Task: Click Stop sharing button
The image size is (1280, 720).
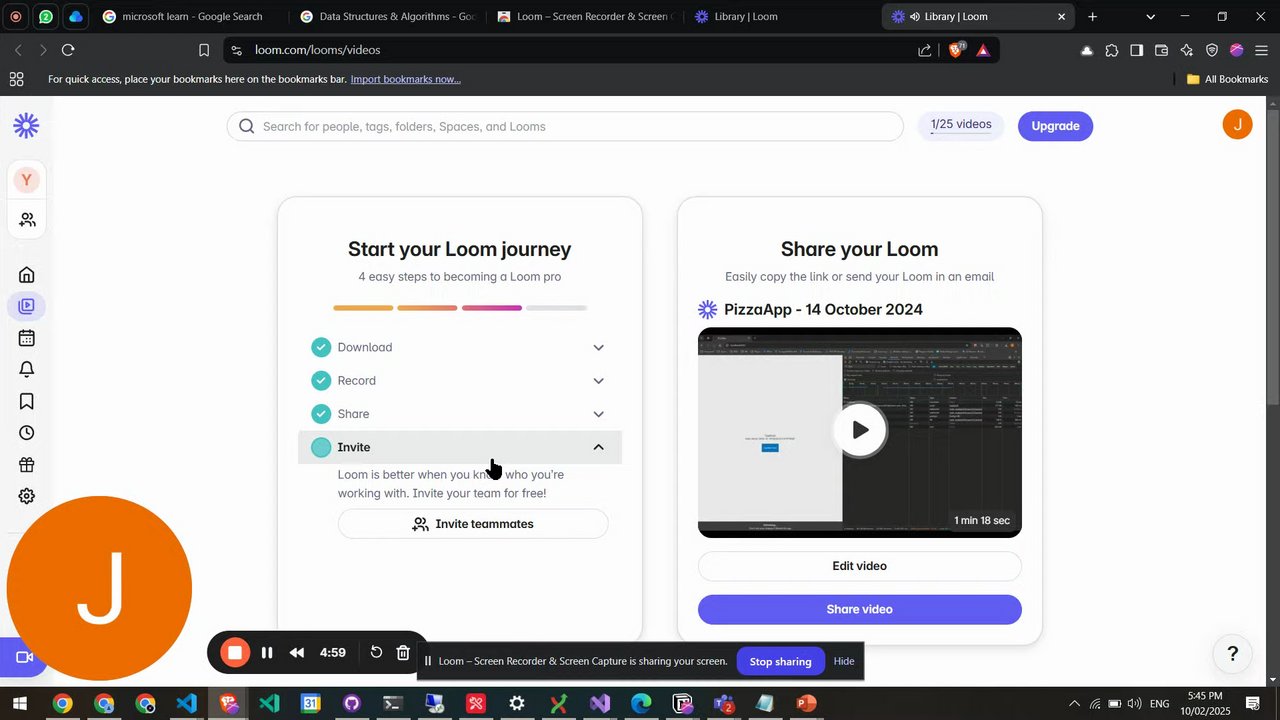Action: pos(780,661)
